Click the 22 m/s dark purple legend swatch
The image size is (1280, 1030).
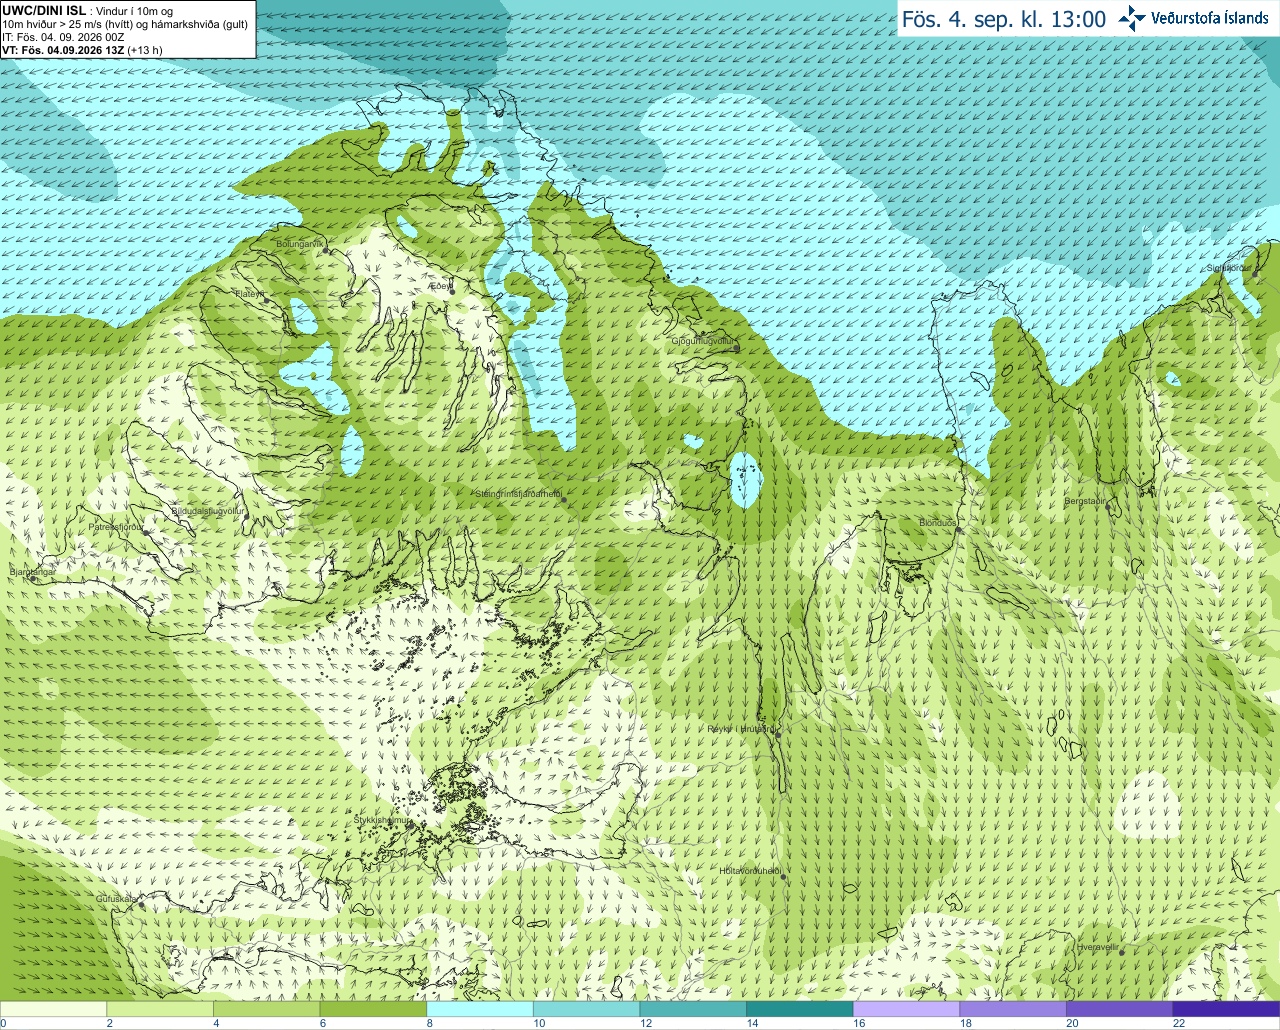[1226, 1009]
